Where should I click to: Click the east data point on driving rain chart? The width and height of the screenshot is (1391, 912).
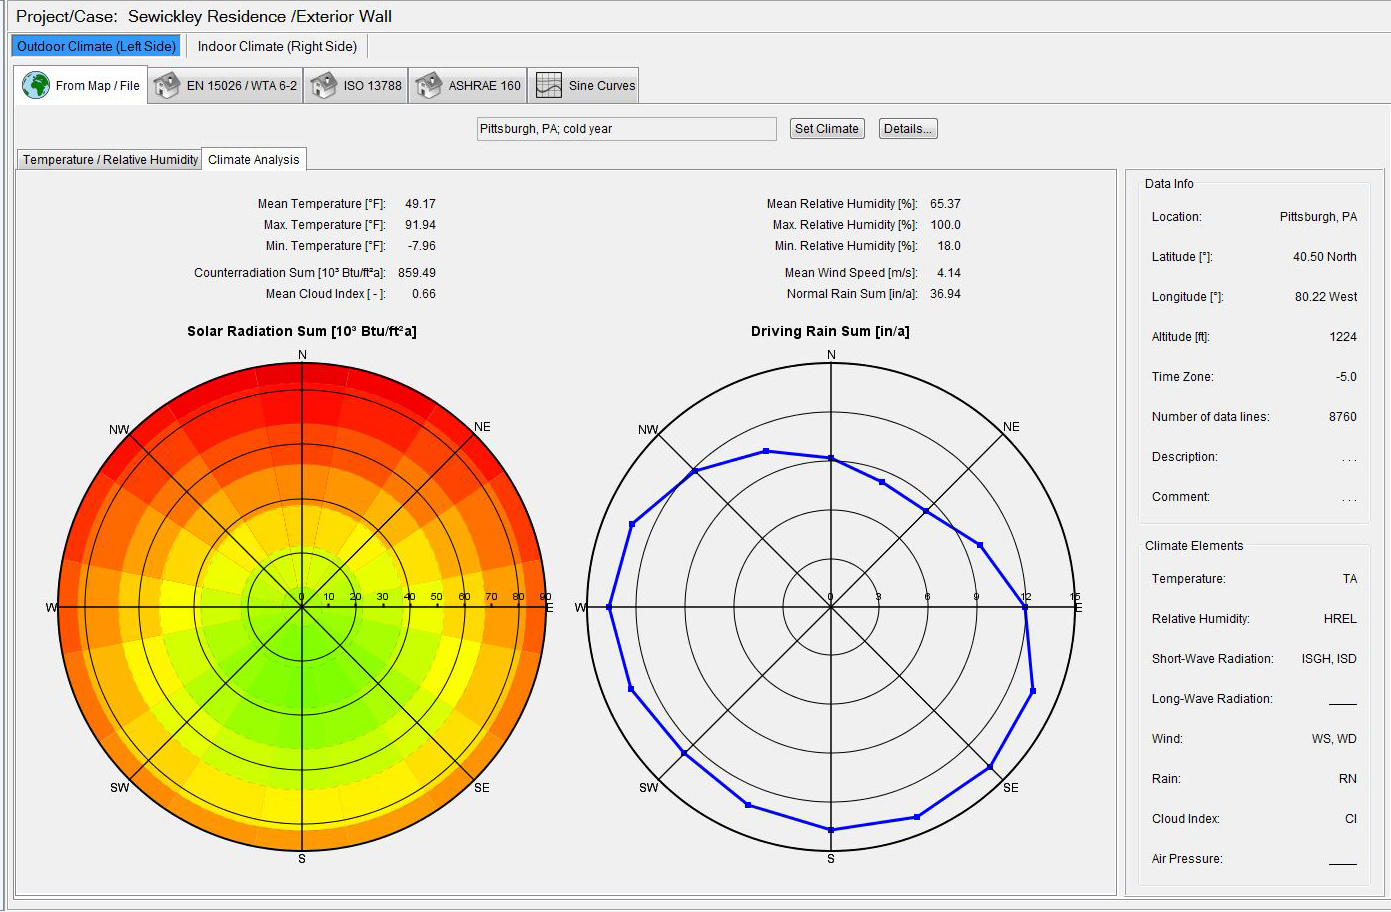click(1025, 607)
